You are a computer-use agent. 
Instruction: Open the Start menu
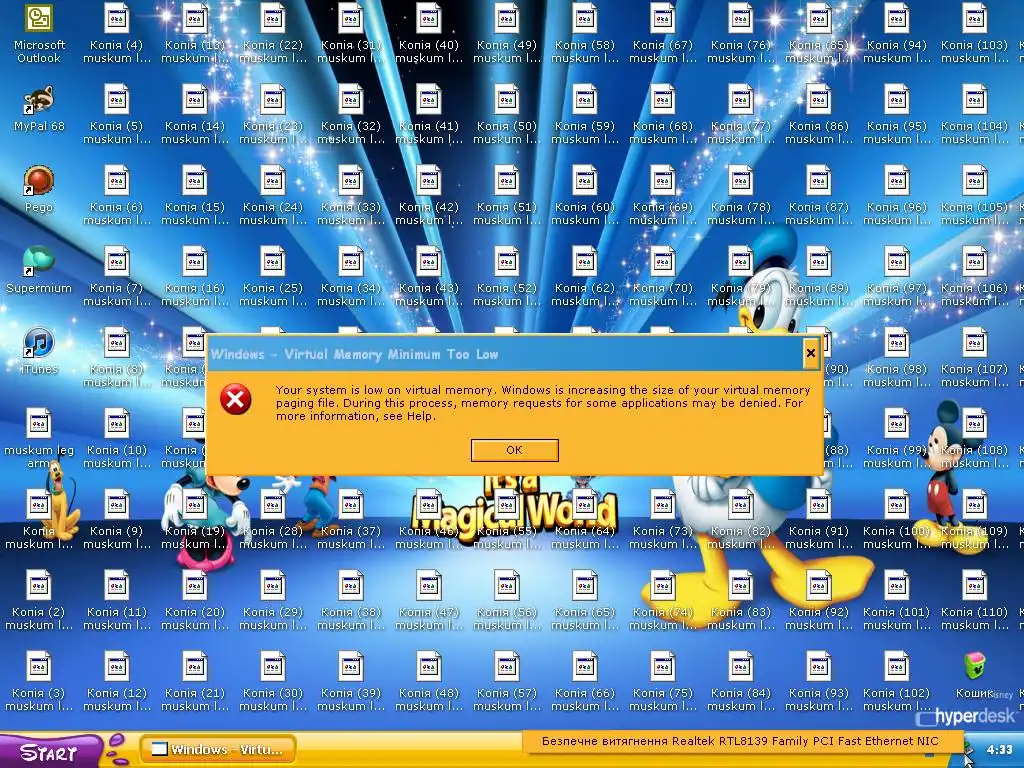49,752
